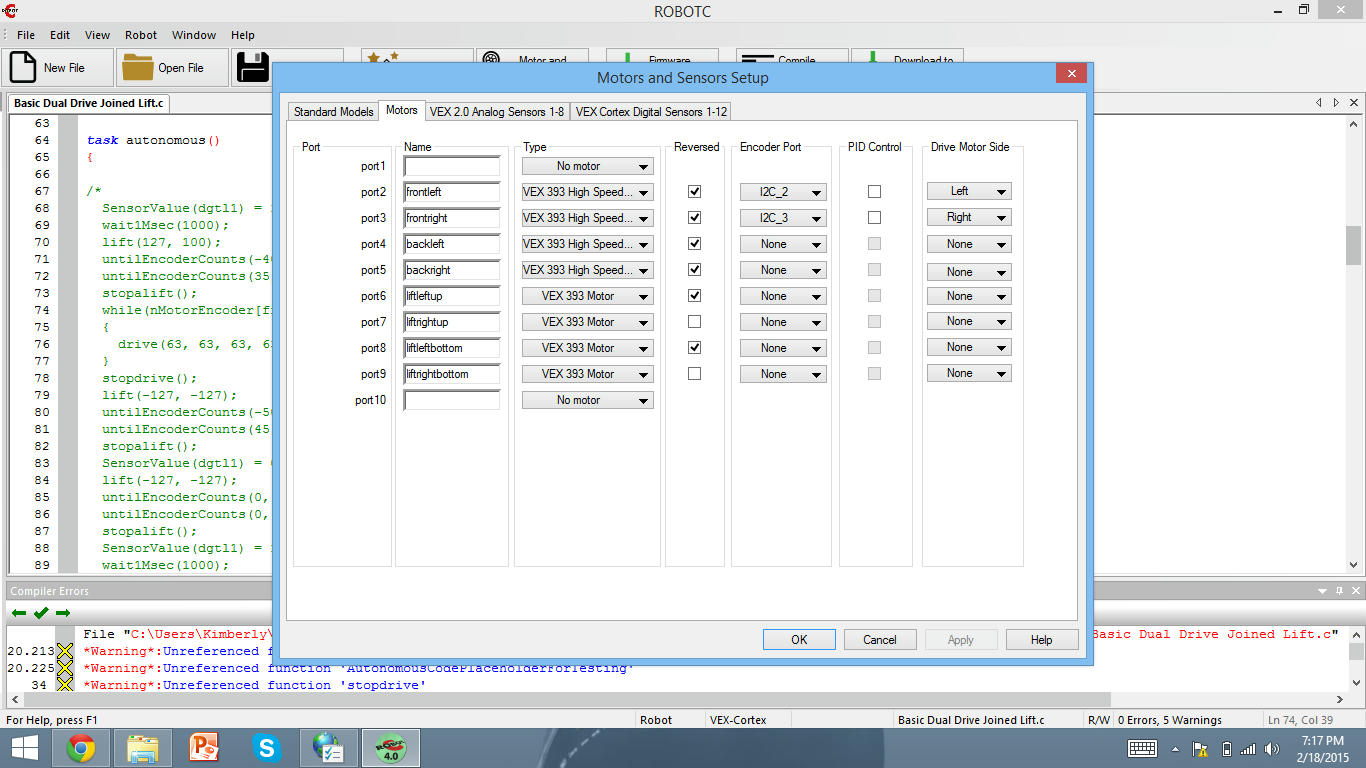Open Skype from taskbar
This screenshot has height=768, width=1366.
266,748
